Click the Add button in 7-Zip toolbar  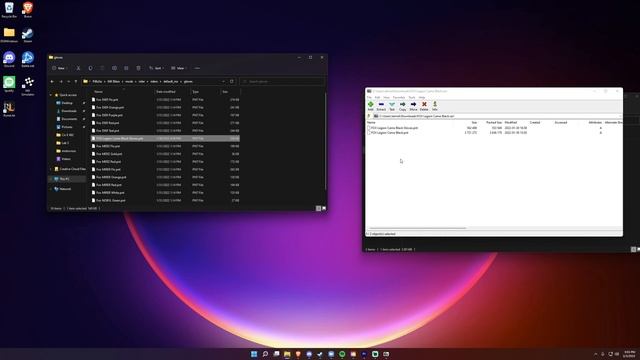click(x=371, y=106)
